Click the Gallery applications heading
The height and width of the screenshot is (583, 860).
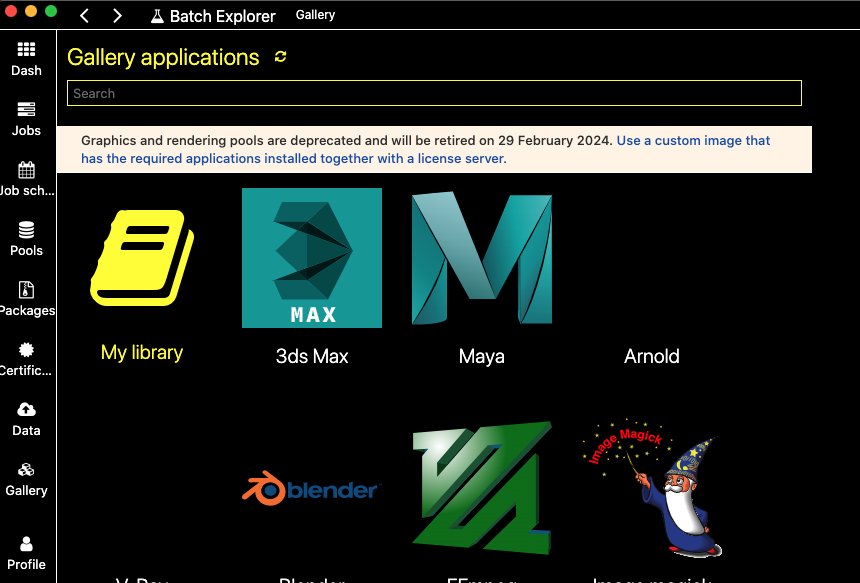(x=163, y=57)
